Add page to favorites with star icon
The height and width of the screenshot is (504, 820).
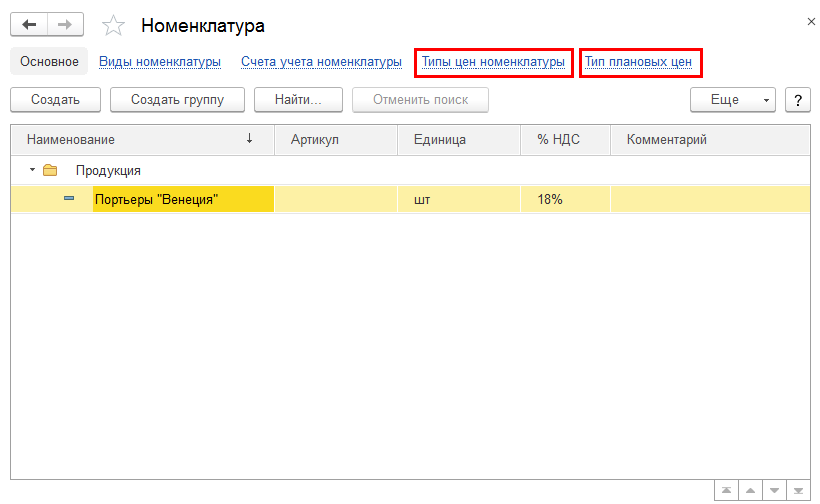[x=114, y=25]
